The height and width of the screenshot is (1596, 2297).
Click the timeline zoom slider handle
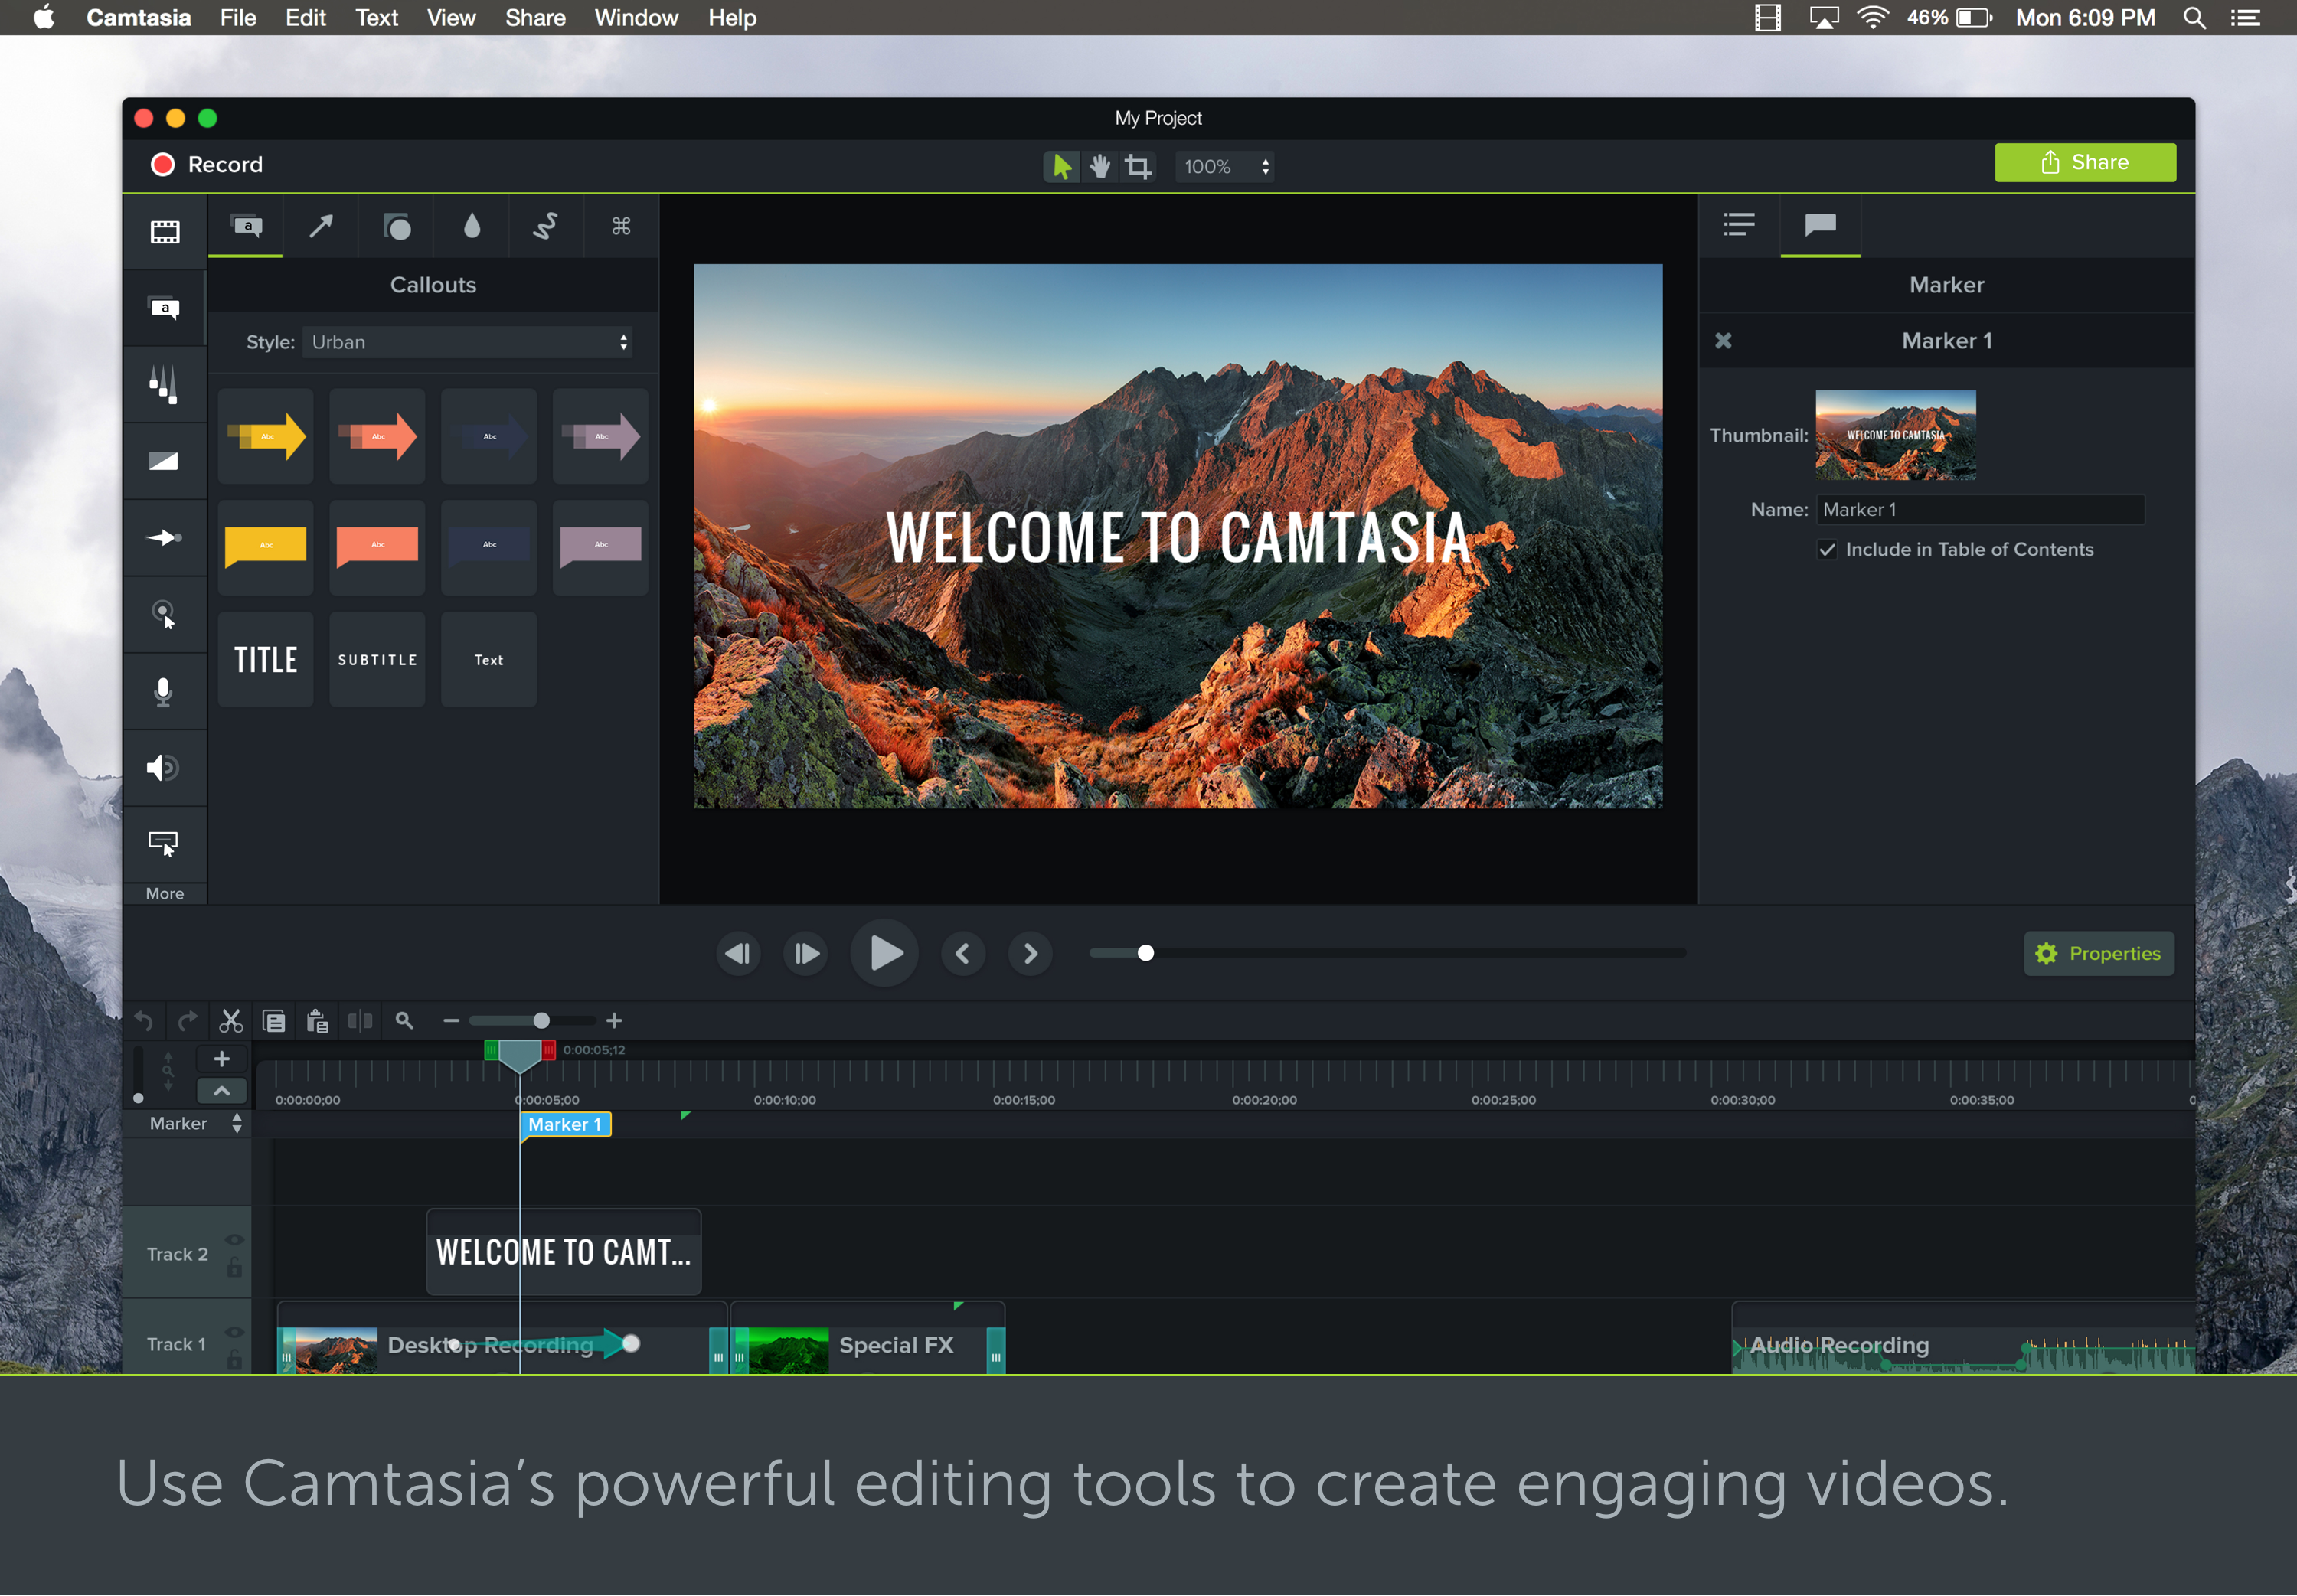coord(541,1021)
